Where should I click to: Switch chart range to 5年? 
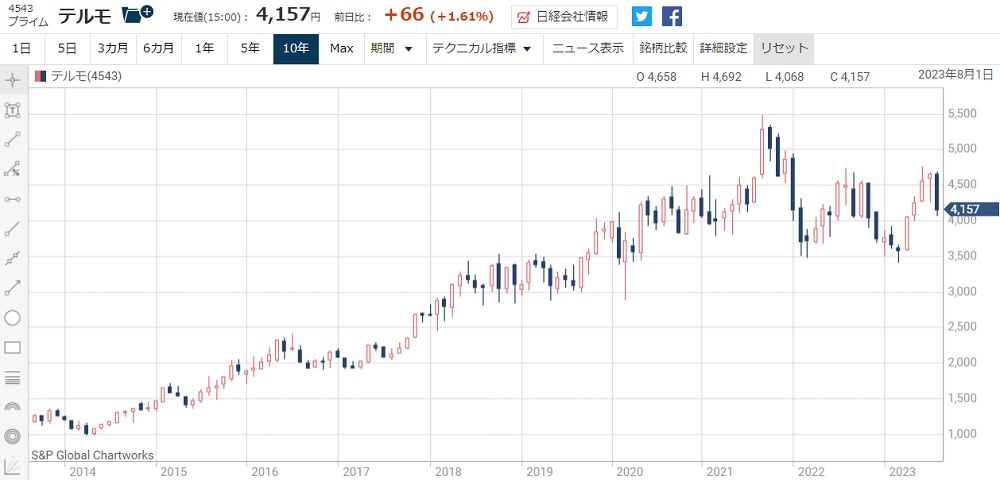(250, 49)
